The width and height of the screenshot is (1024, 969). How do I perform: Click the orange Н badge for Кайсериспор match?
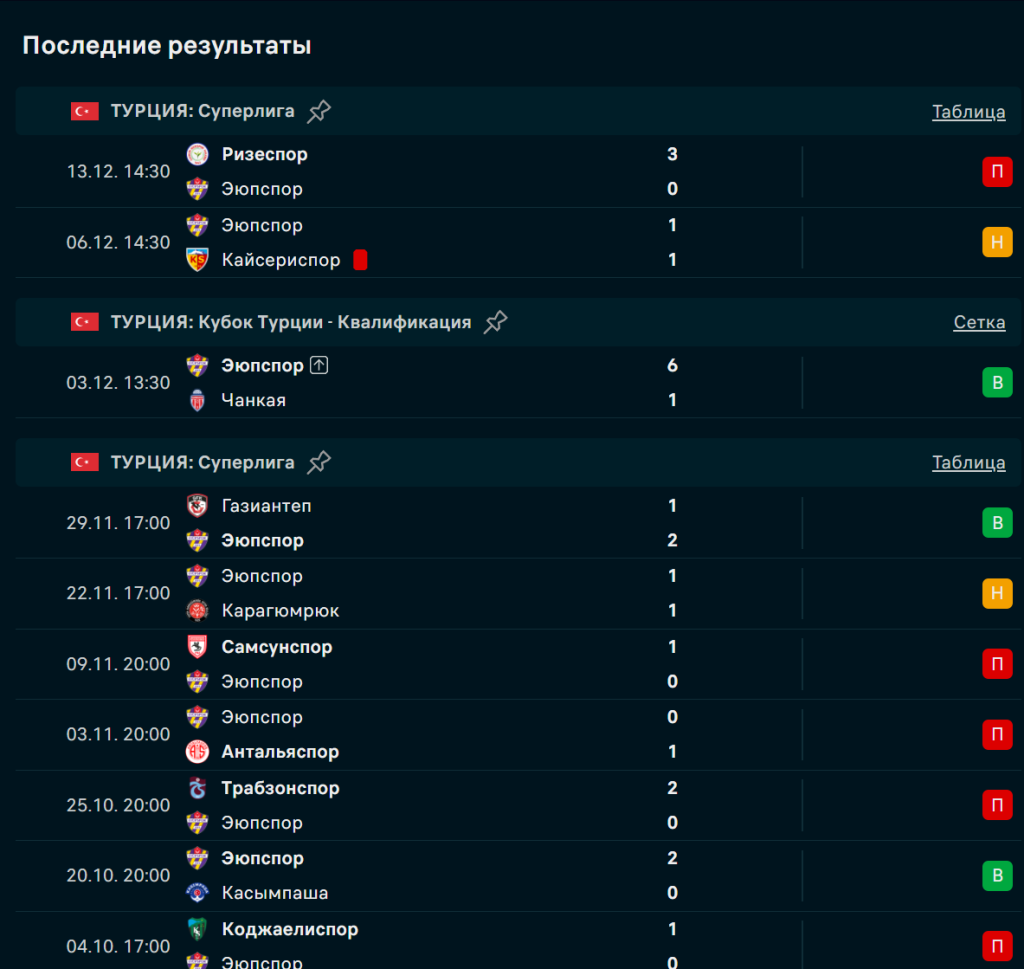point(996,242)
